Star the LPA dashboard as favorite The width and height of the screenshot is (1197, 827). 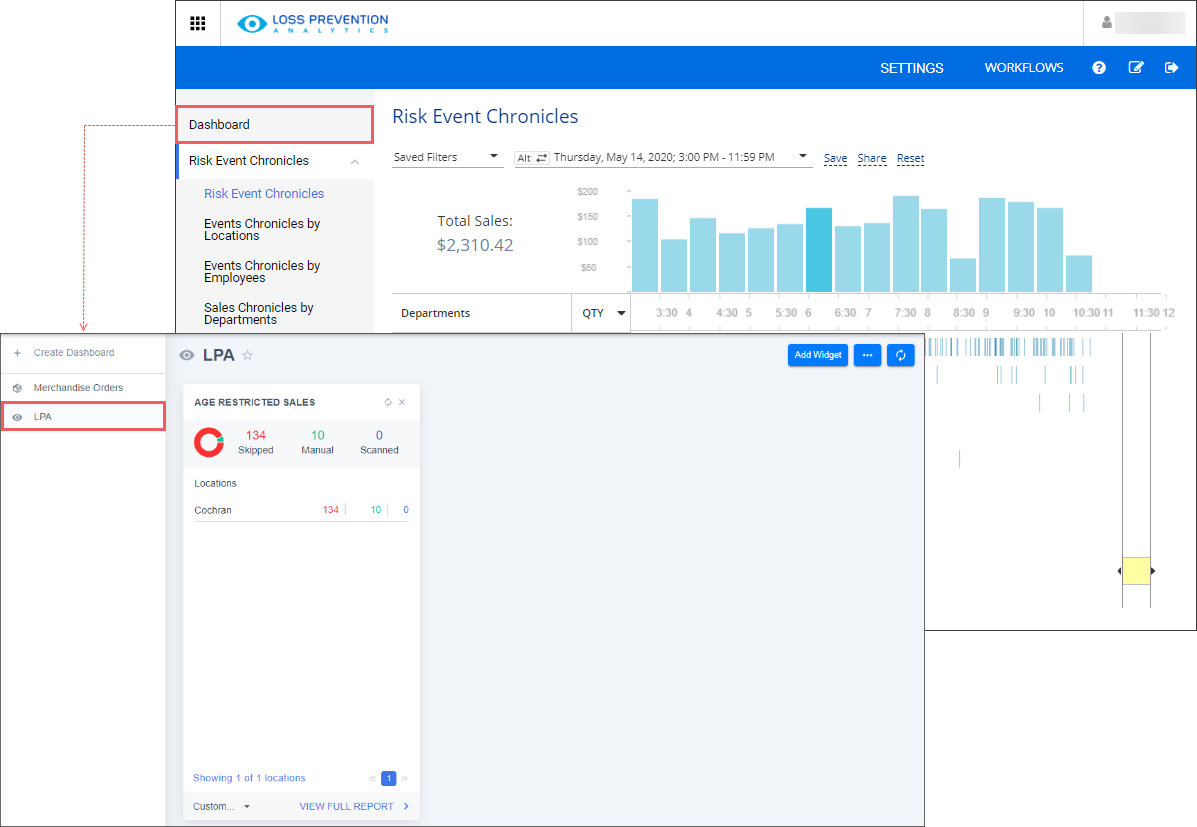coord(248,355)
